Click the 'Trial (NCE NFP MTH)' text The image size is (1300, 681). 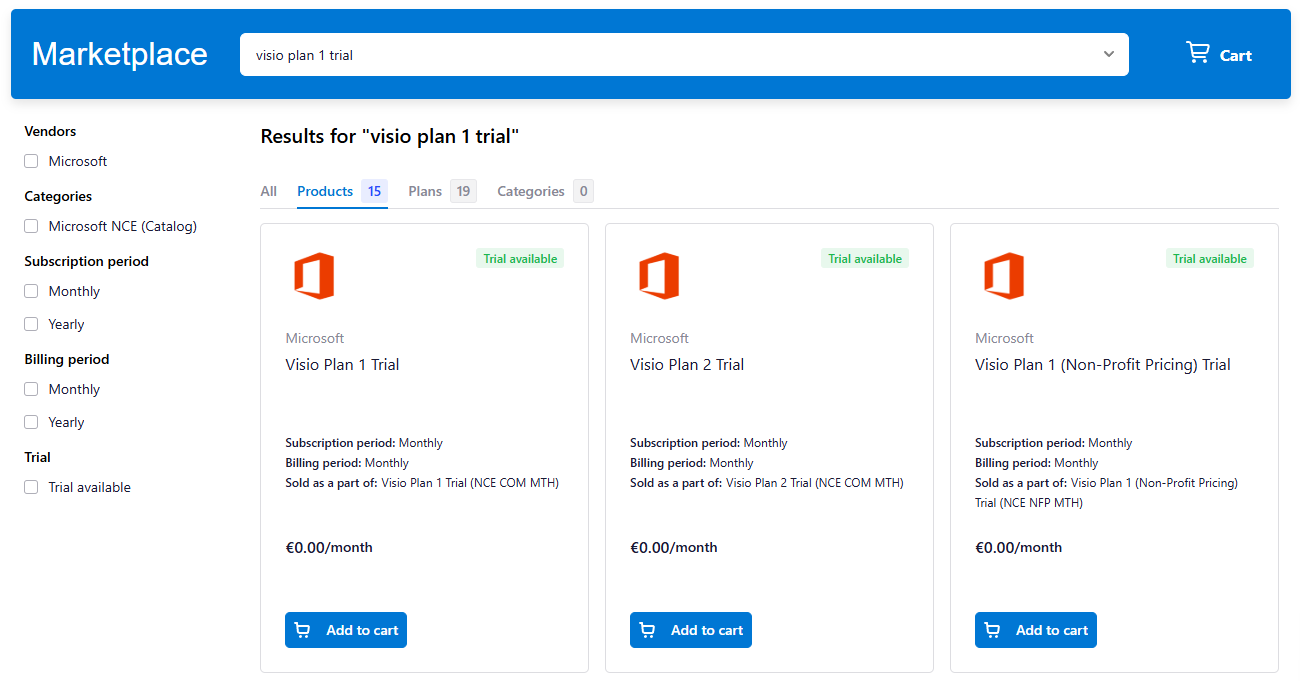coord(1029,503)
